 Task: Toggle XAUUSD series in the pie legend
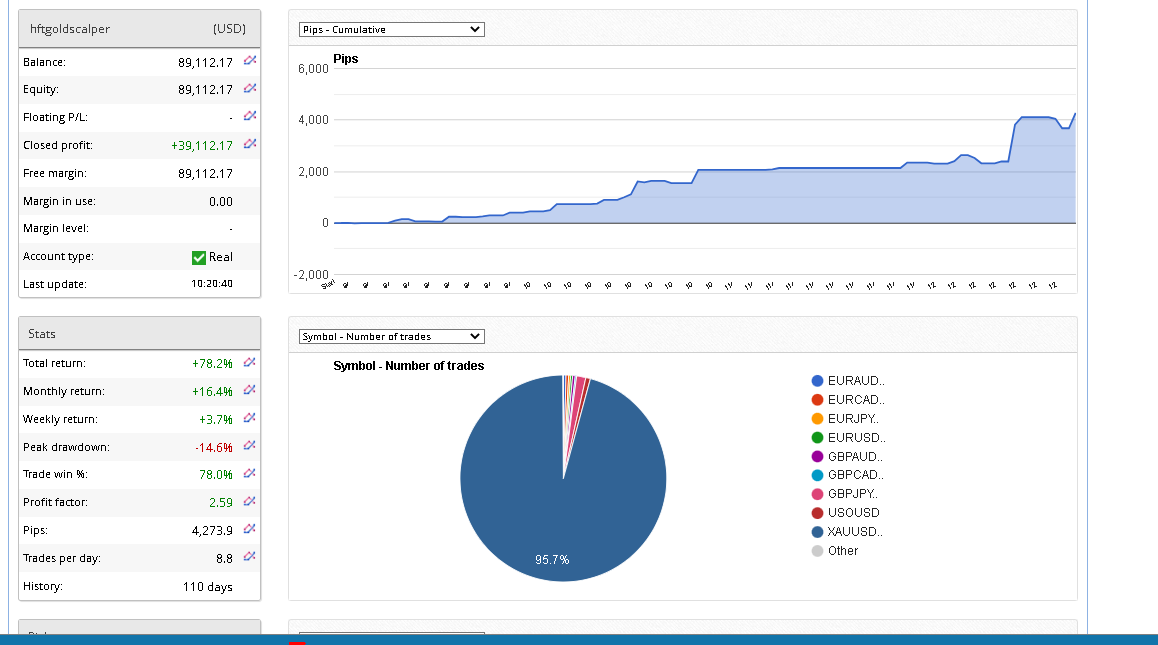[855, 532]
